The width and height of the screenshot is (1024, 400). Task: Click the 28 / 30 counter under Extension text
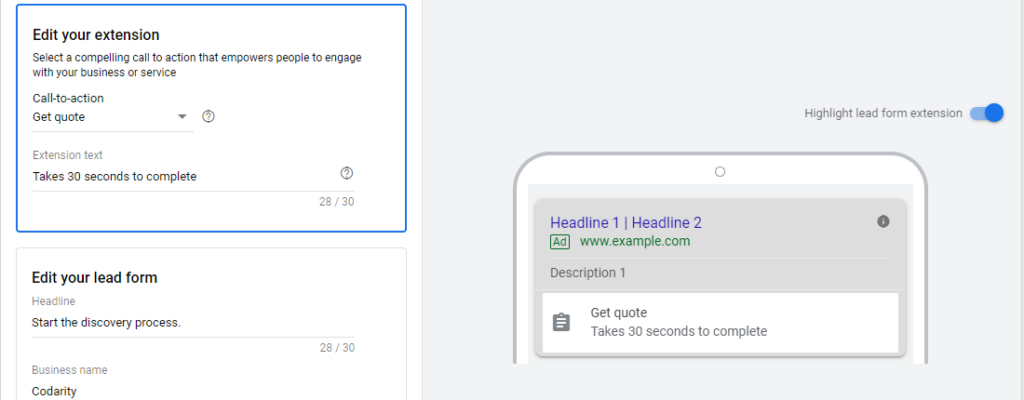[x=337, y=202]
